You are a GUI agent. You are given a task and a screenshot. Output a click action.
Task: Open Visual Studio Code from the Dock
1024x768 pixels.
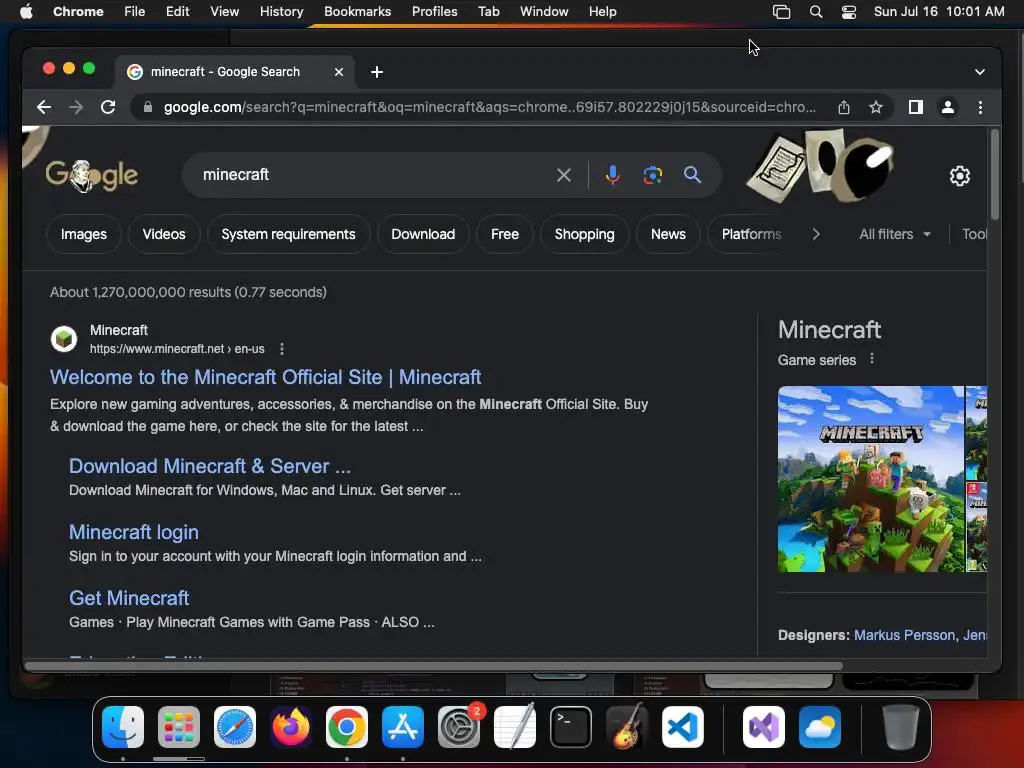pyautogui.click(x=682, y=727)
